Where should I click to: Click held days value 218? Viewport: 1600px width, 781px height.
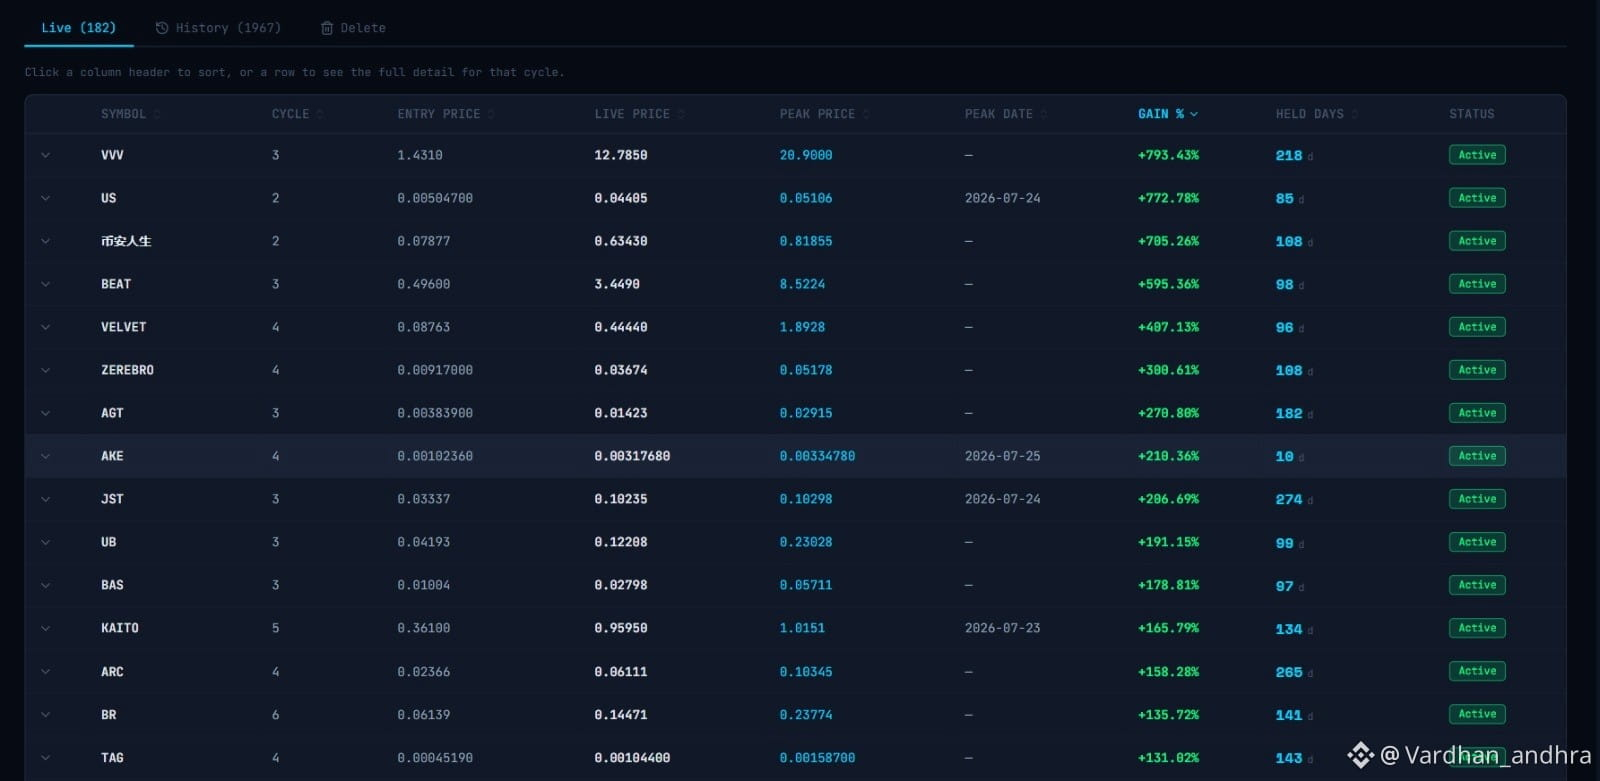pos(1289,155)
